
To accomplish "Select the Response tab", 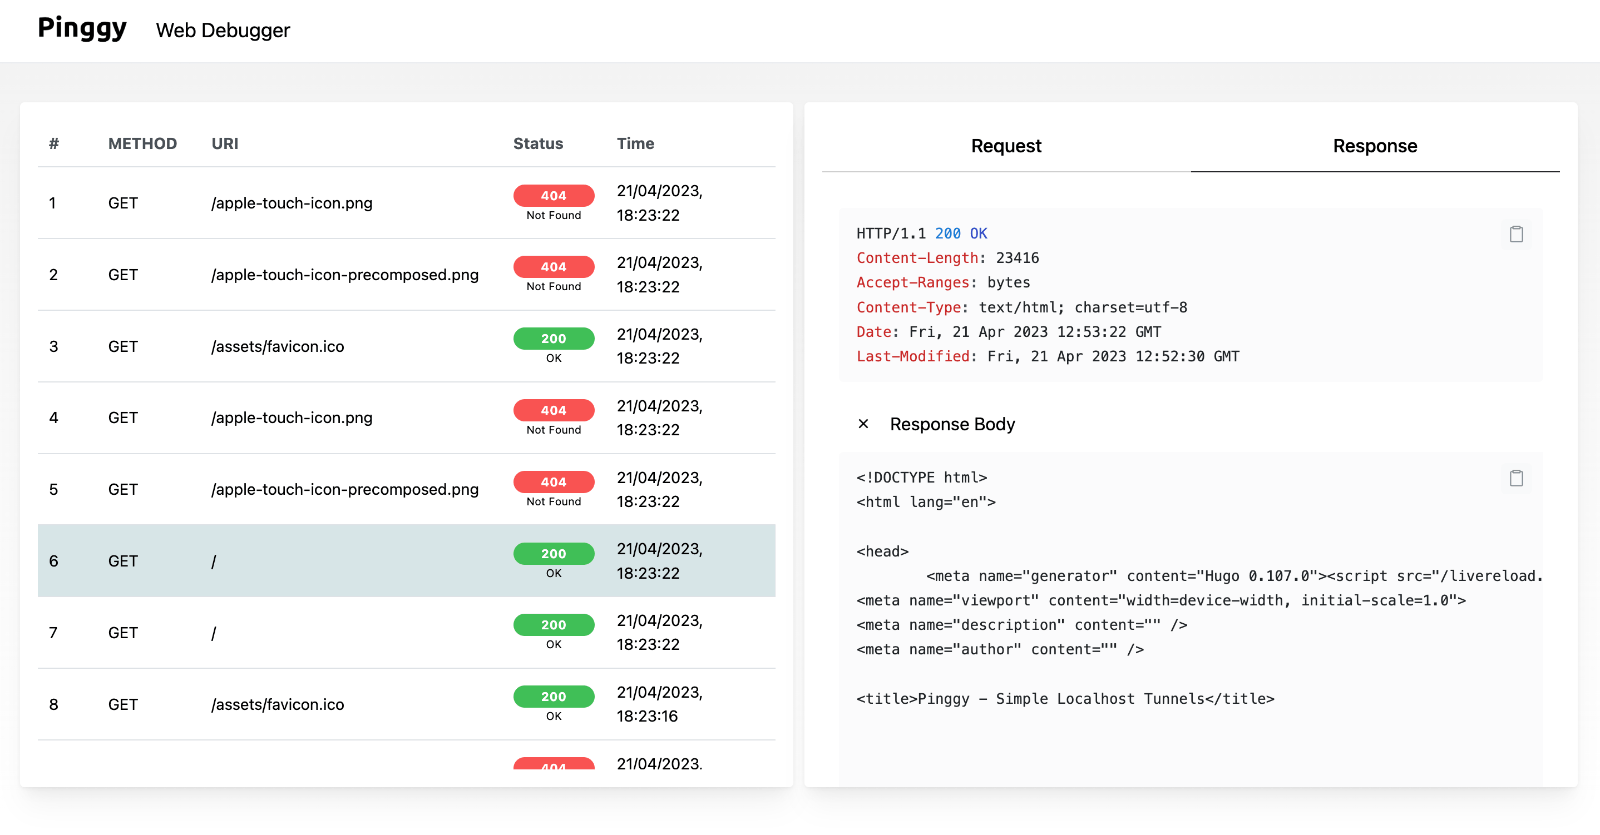I will point(1374,146).
